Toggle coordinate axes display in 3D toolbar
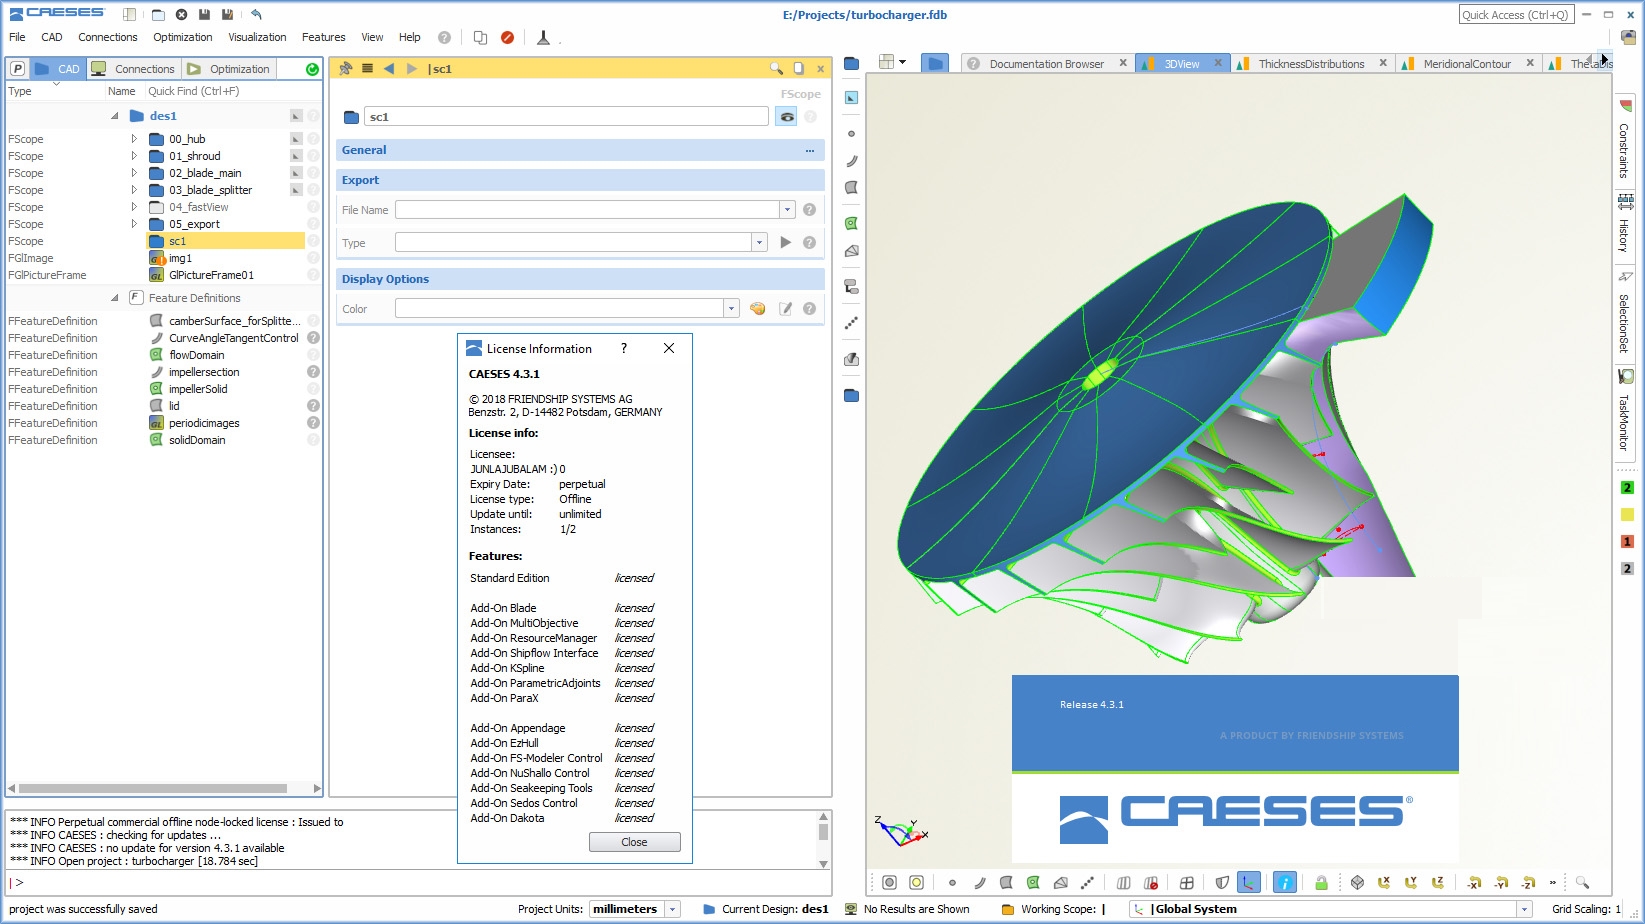The image size is (1645, 924). click(x=1248, y=882)
